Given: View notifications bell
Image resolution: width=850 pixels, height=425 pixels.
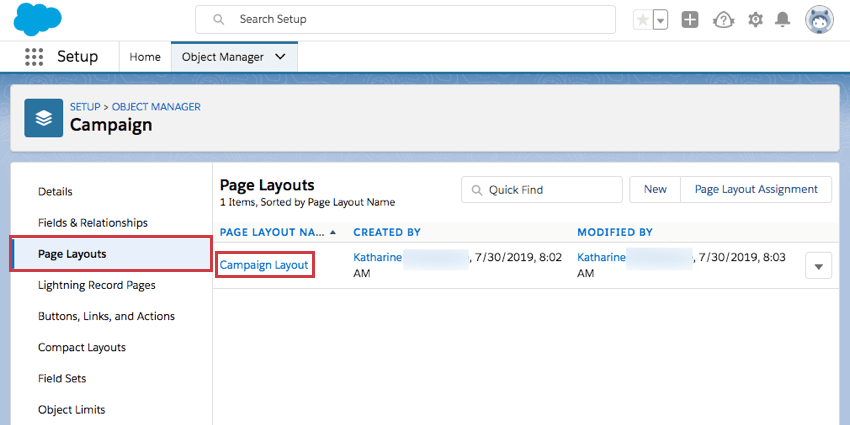Looking at the screenshot, I should pos(782,20).
